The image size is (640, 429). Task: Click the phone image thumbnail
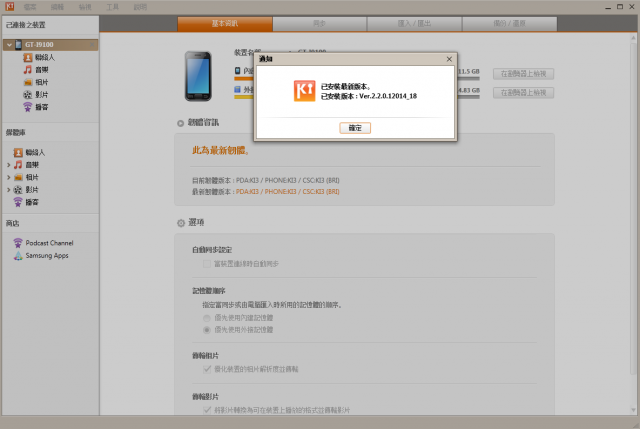click(x=198, y=76)
